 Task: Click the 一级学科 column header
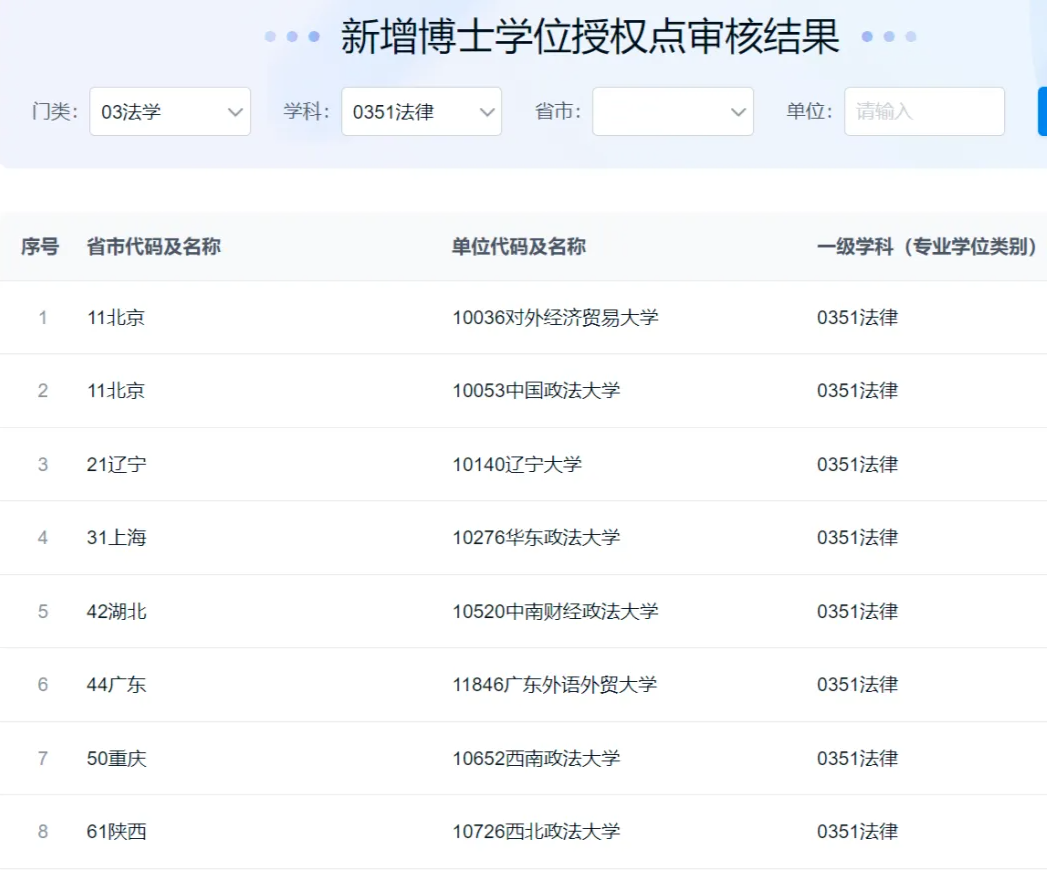[927, 246]
